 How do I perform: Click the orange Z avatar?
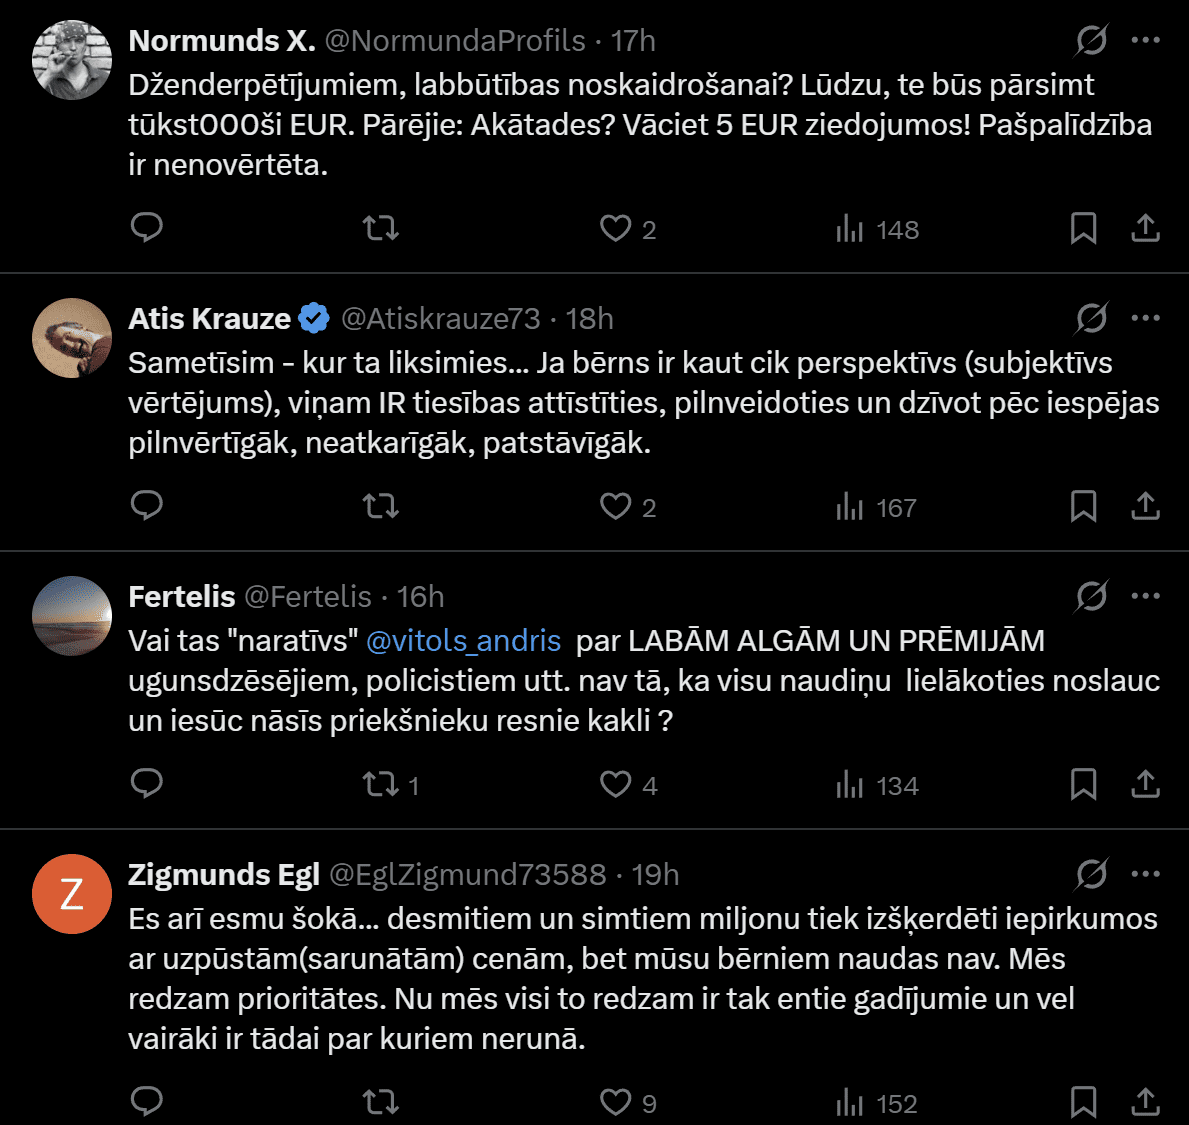72,894
